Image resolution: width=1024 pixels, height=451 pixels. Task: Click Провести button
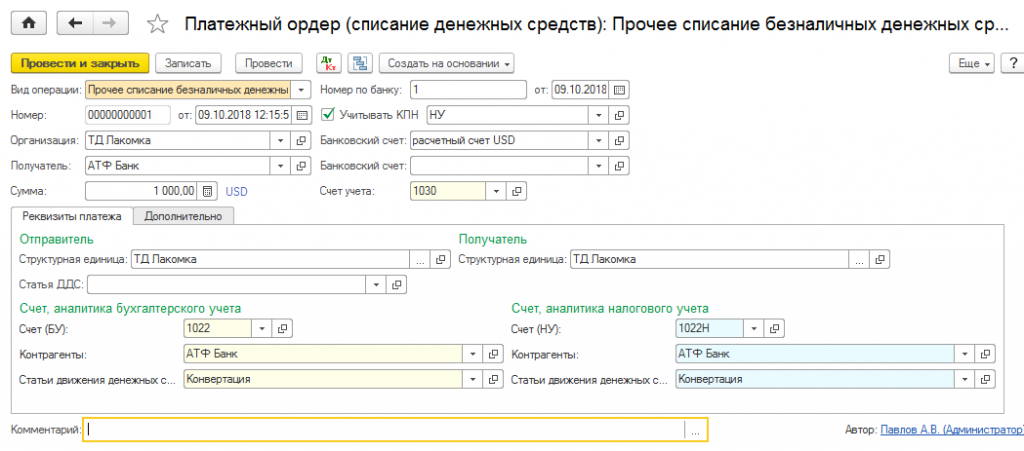tap(268, 63)
